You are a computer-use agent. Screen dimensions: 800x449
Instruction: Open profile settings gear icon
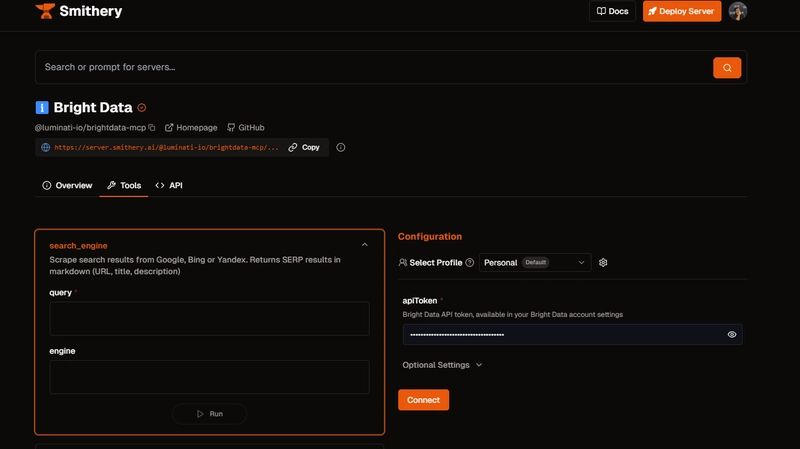[x=603, y=263]
